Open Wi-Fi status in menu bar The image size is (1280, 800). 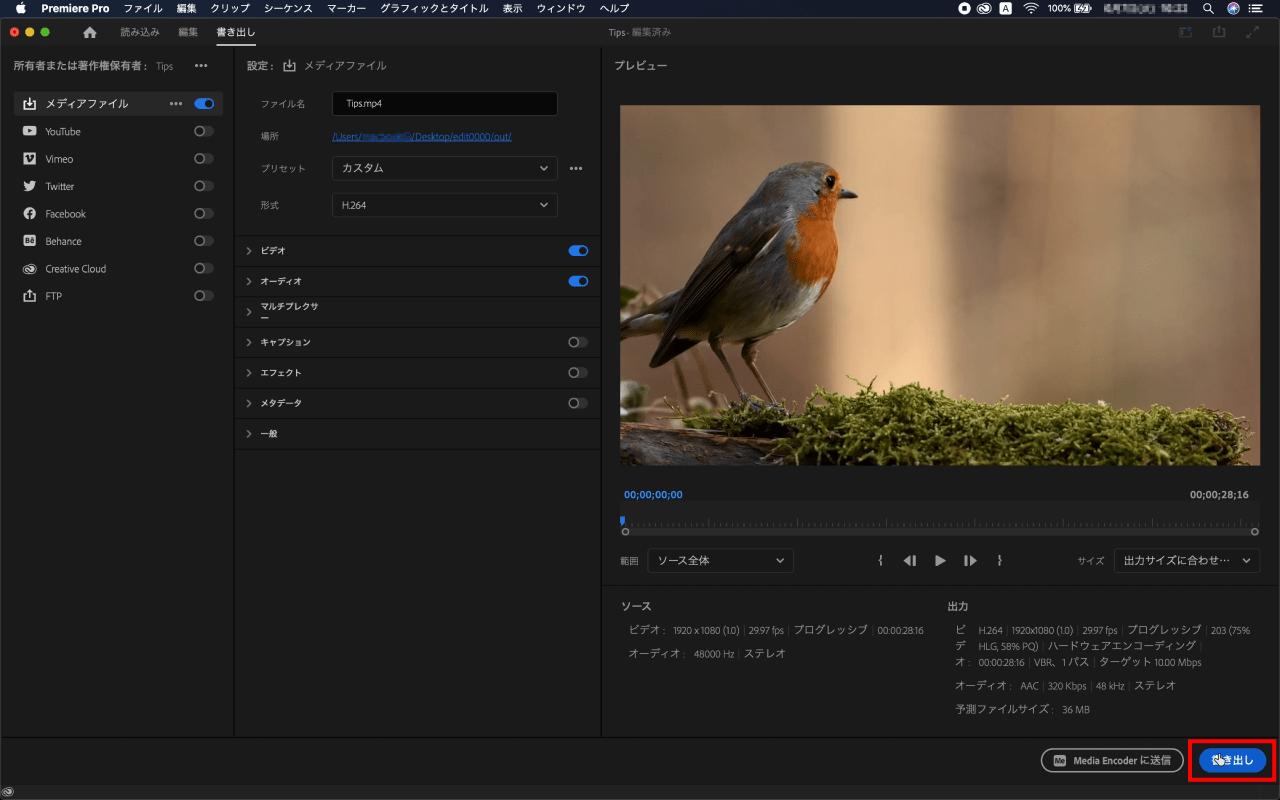(1030, 8)
